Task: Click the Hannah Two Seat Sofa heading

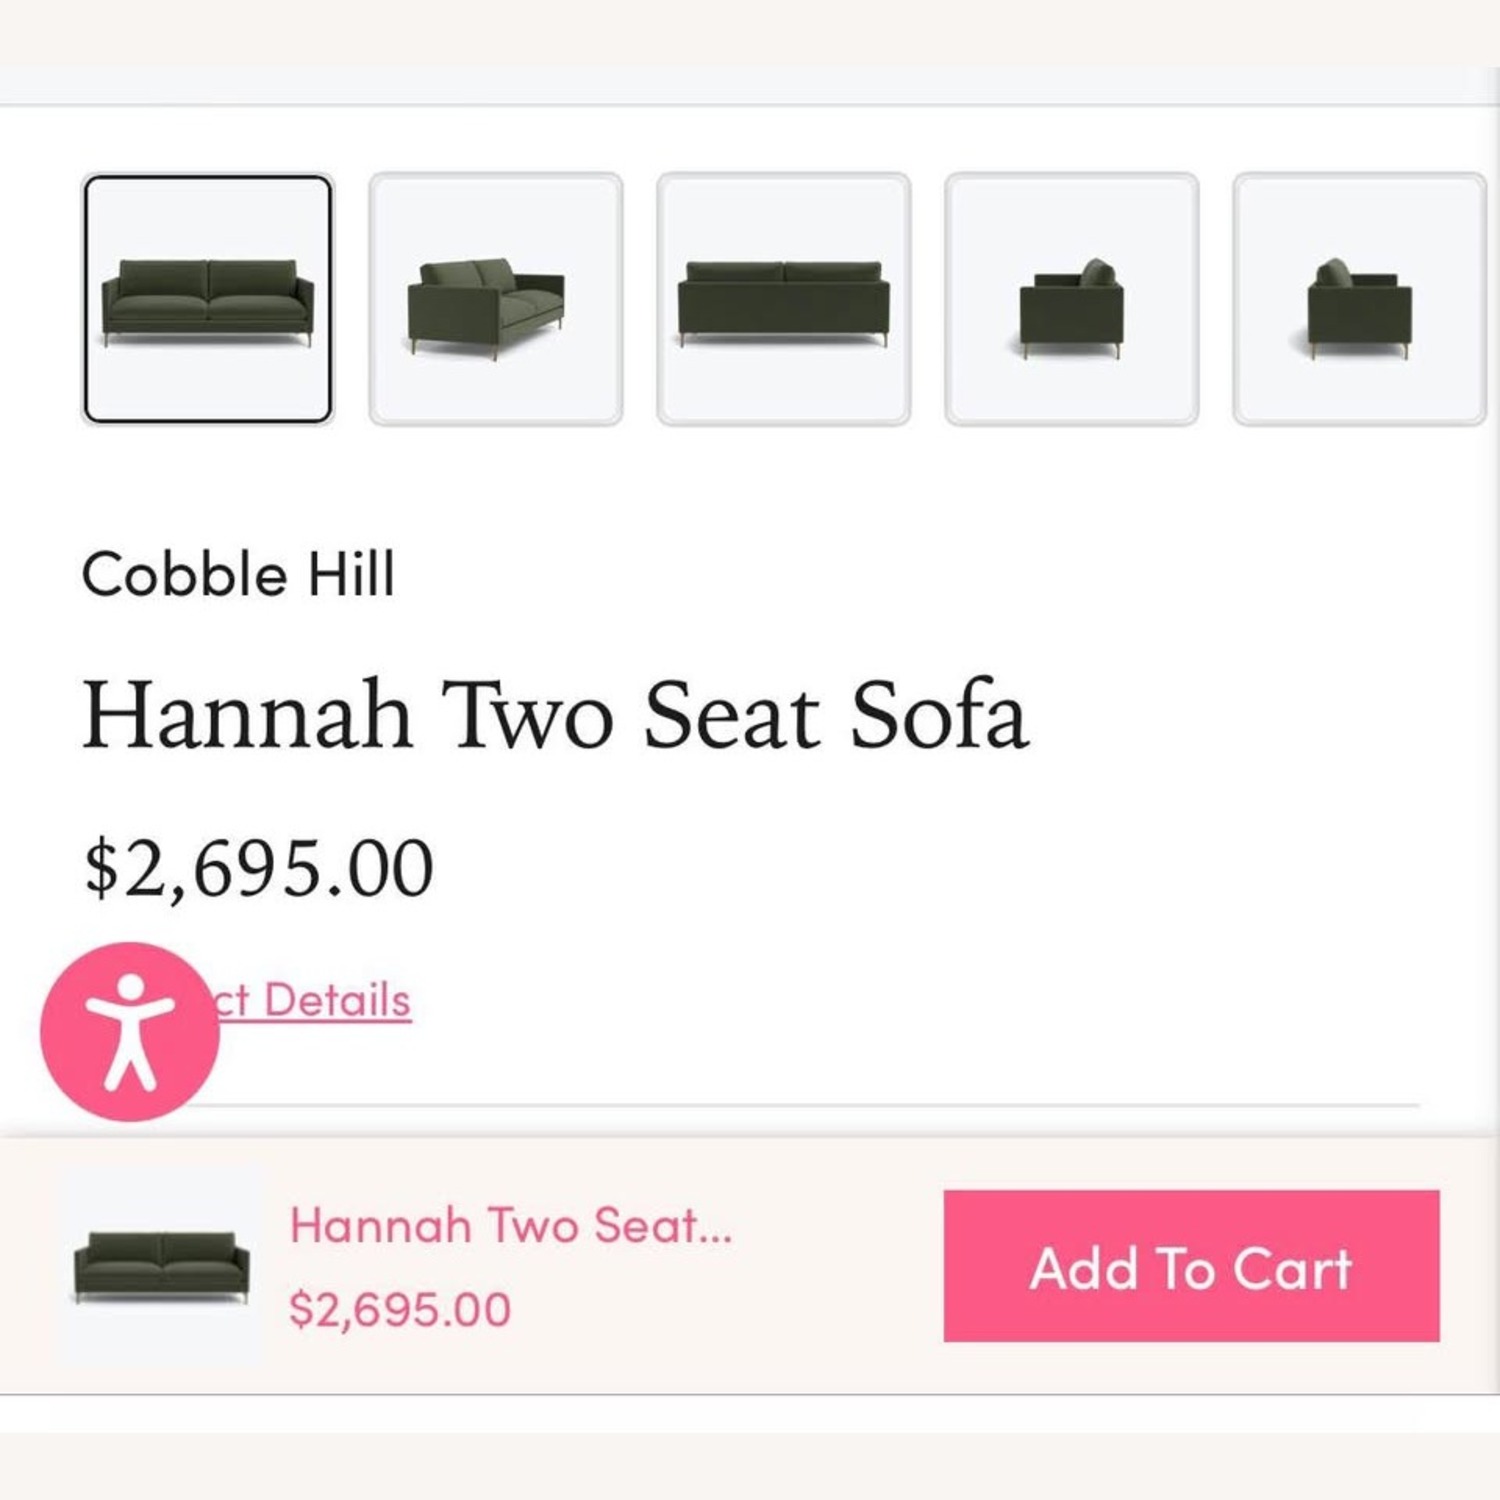Action: tap(555, 716)
